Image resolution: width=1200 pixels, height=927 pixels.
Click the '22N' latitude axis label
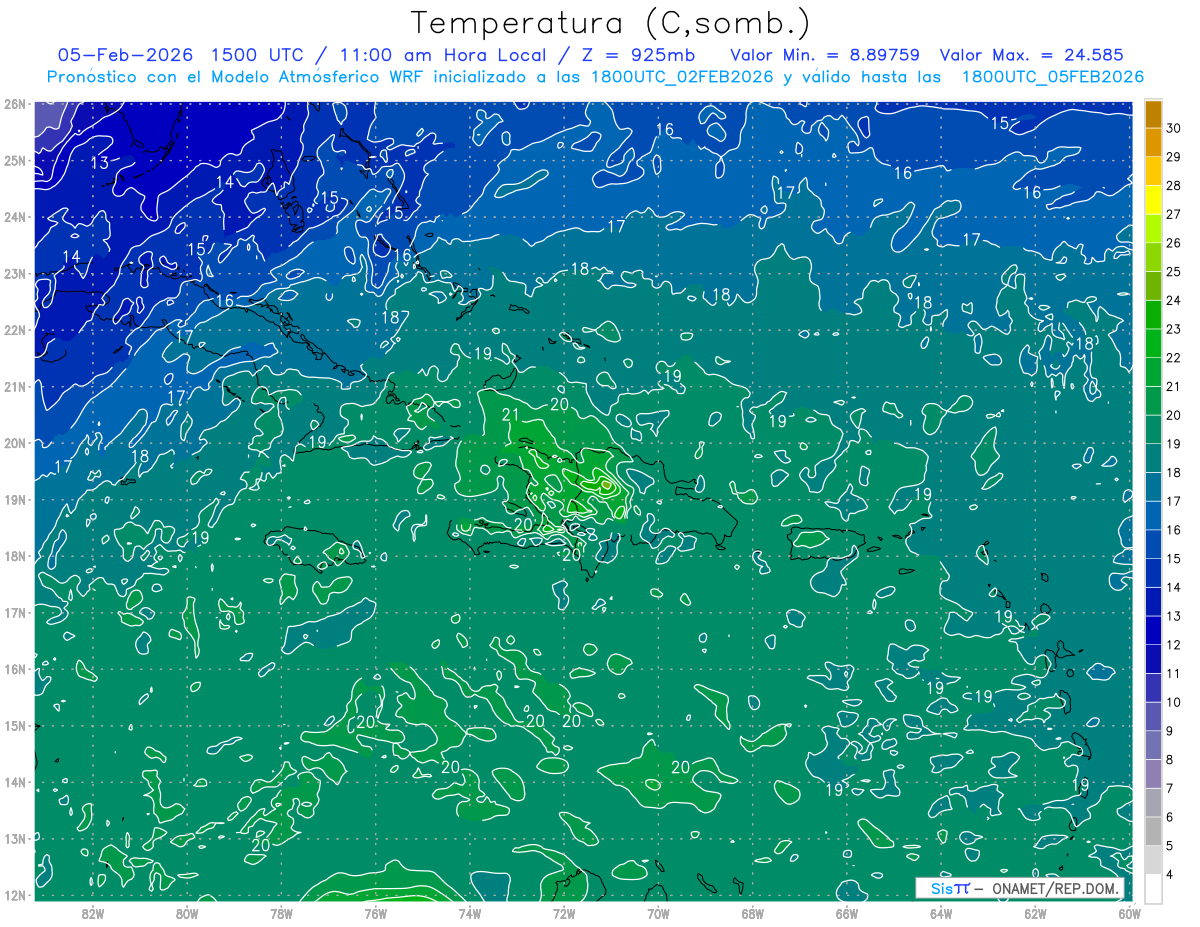(15, 330)
